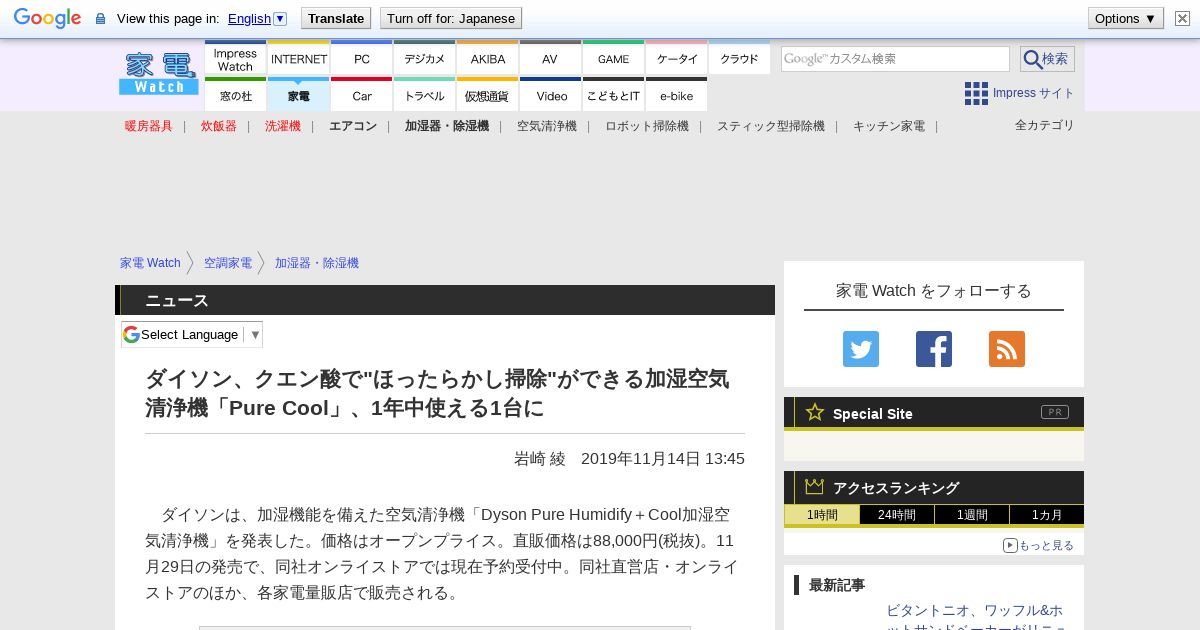Open the PC tab
This screenshot has height=630, width=1200.
361,58
